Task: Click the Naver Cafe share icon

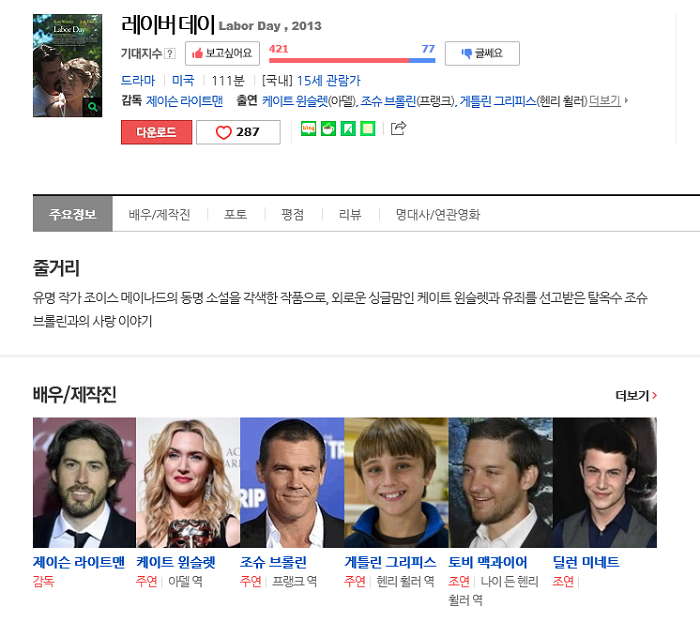Action: pos(328,128)
